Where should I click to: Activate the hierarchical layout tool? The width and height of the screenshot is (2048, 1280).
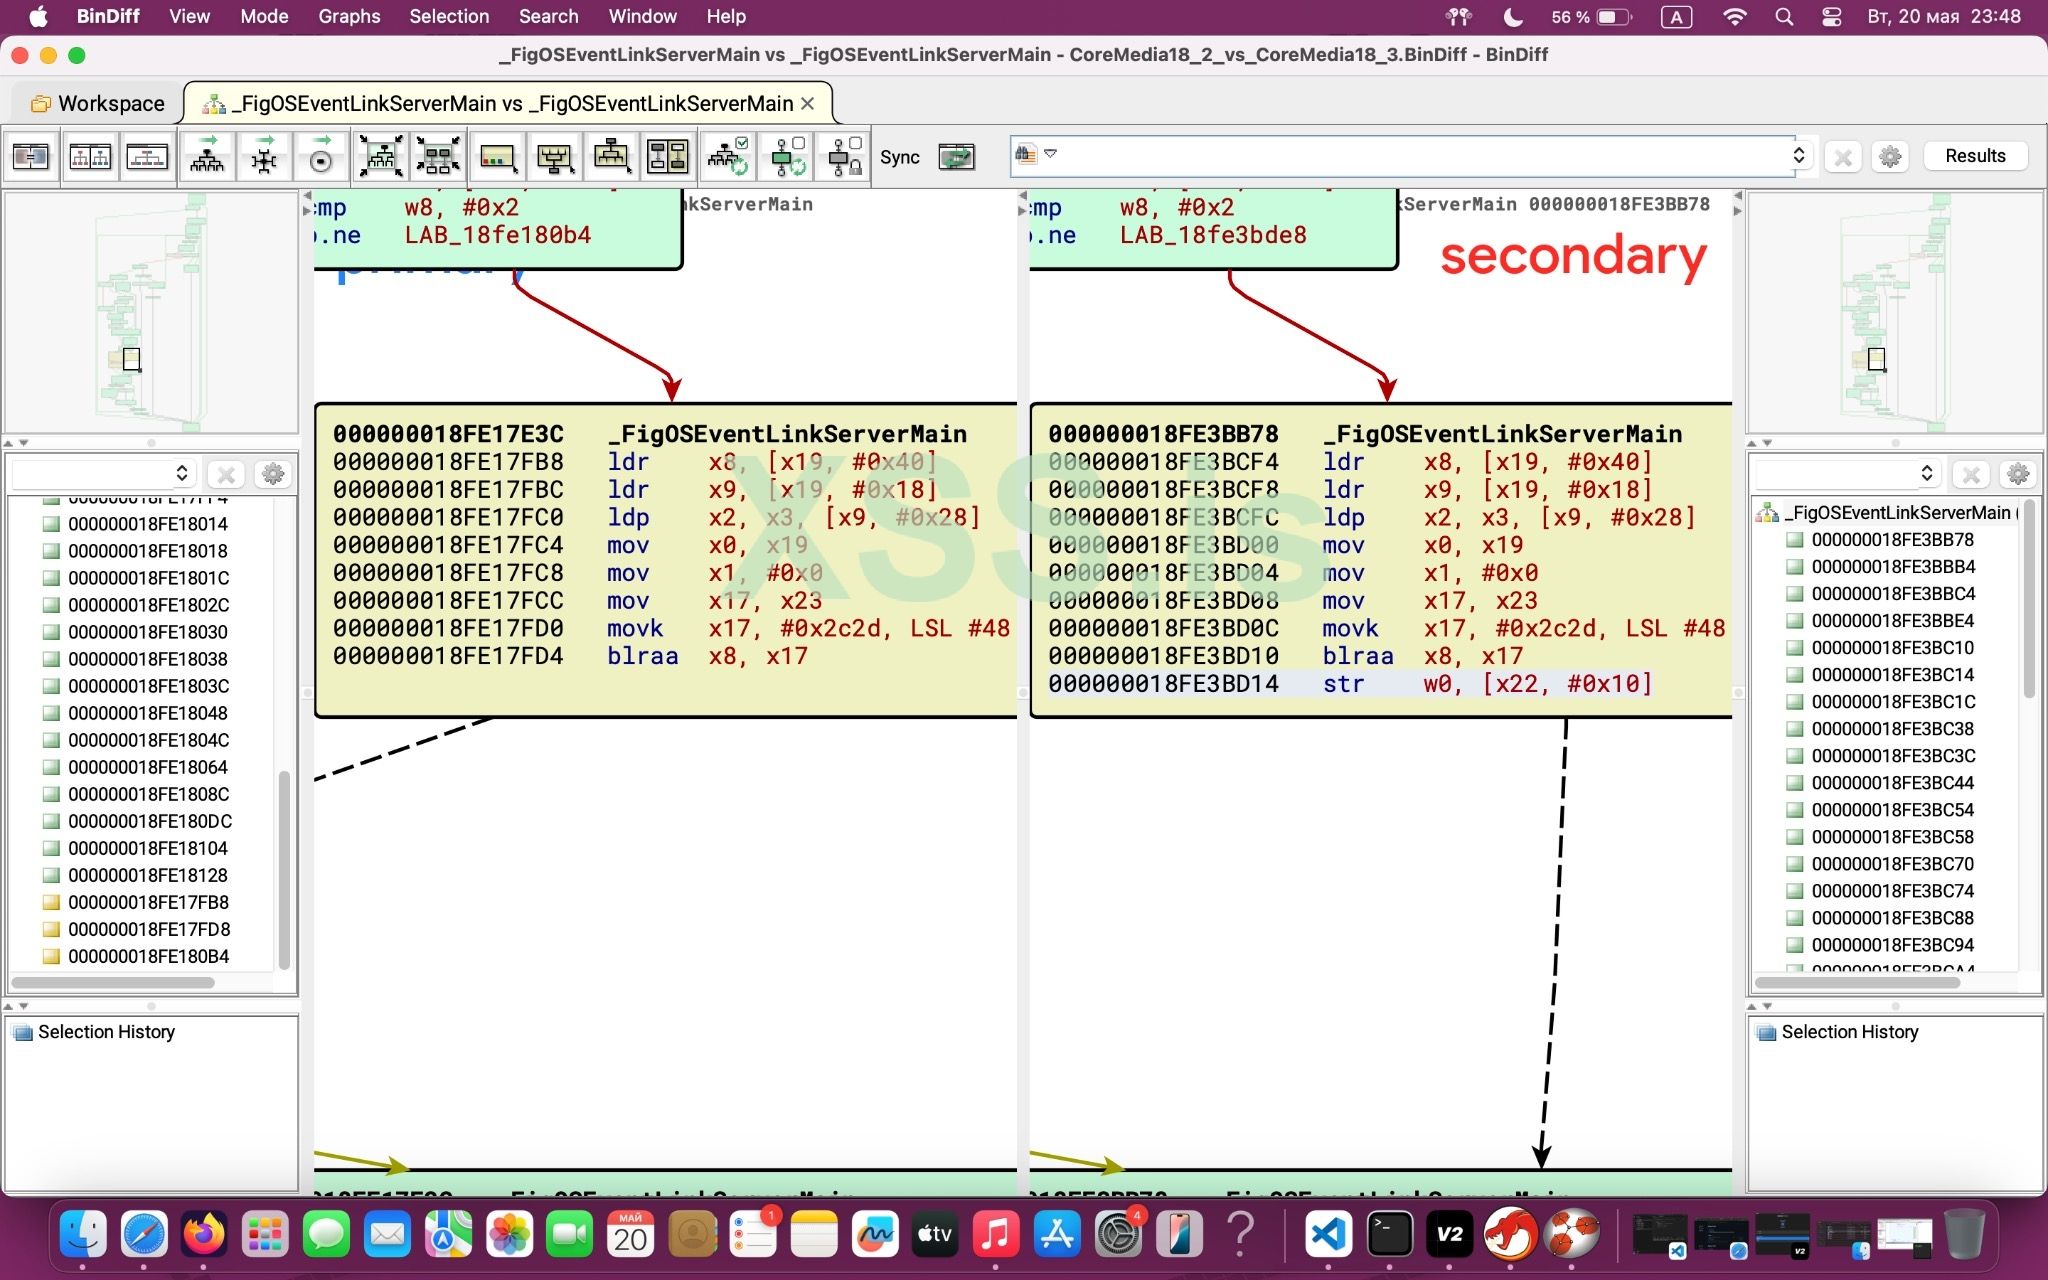207,157
